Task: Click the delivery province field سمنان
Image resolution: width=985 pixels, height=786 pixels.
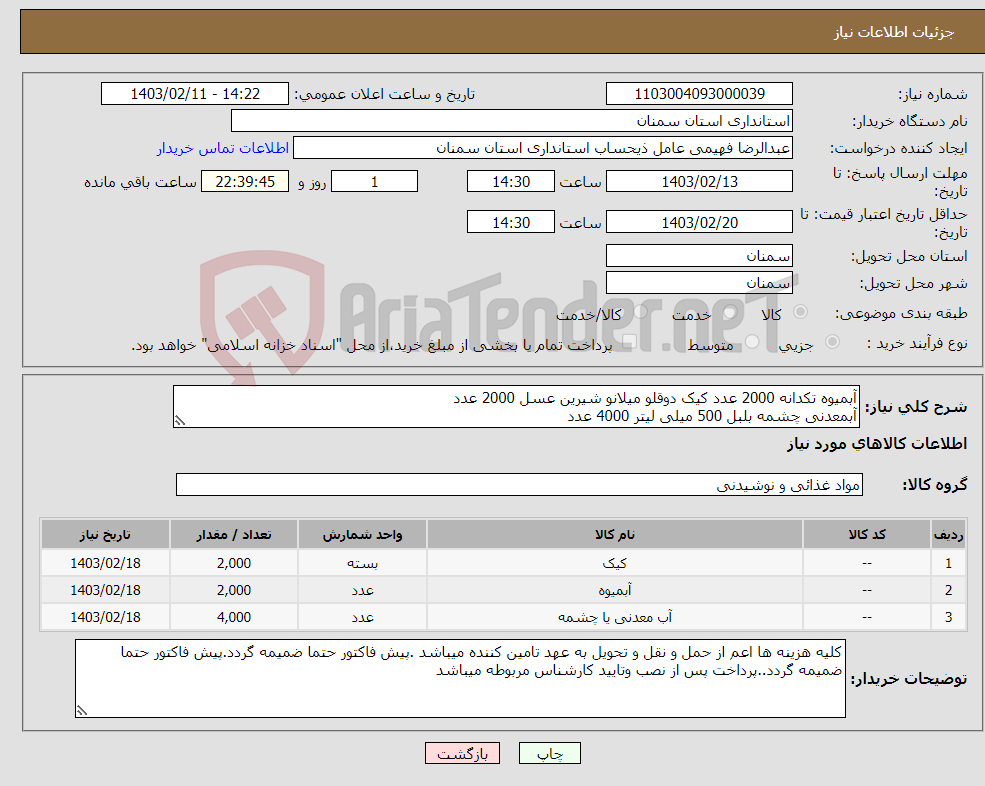Action: pos(699,256)
